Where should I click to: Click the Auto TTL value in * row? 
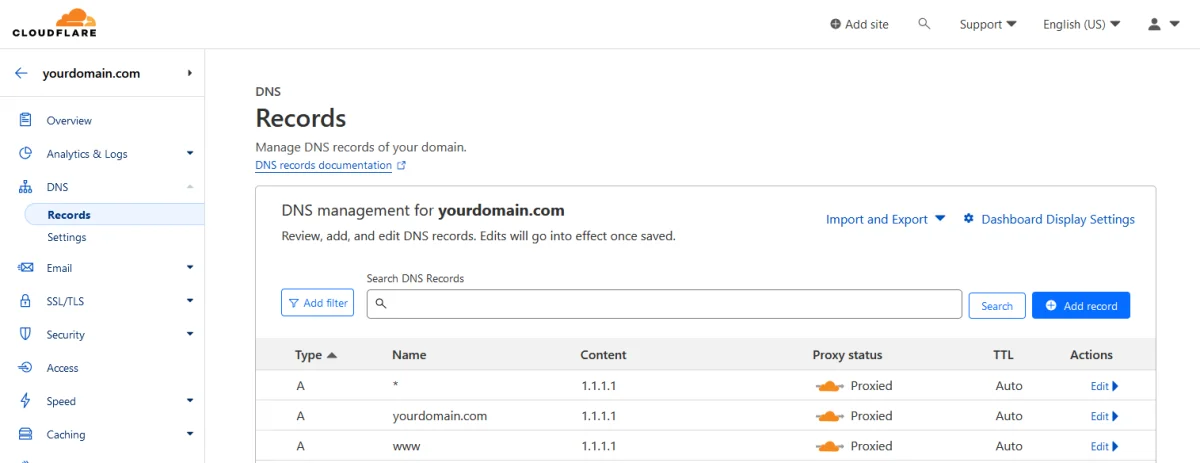[1009, 386]
